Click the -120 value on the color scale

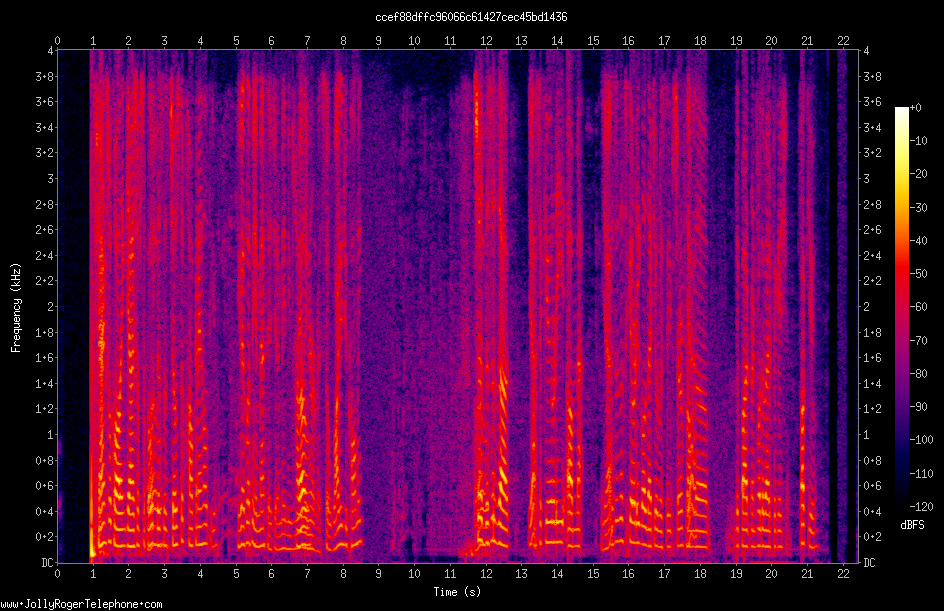point(921,507)
